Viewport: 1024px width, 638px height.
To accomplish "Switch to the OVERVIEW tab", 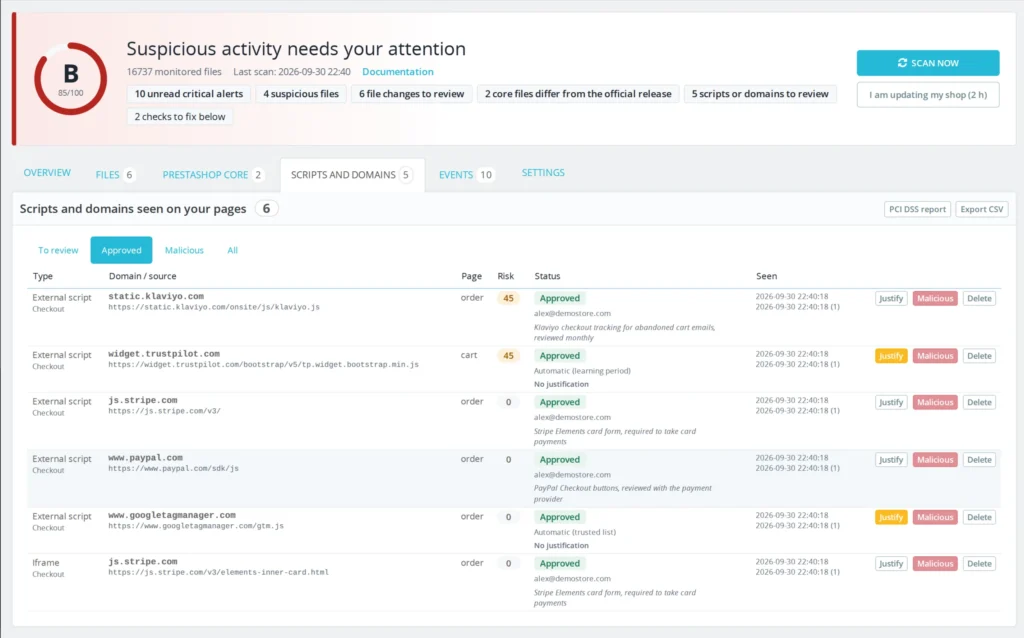I will tap(47, 172).
